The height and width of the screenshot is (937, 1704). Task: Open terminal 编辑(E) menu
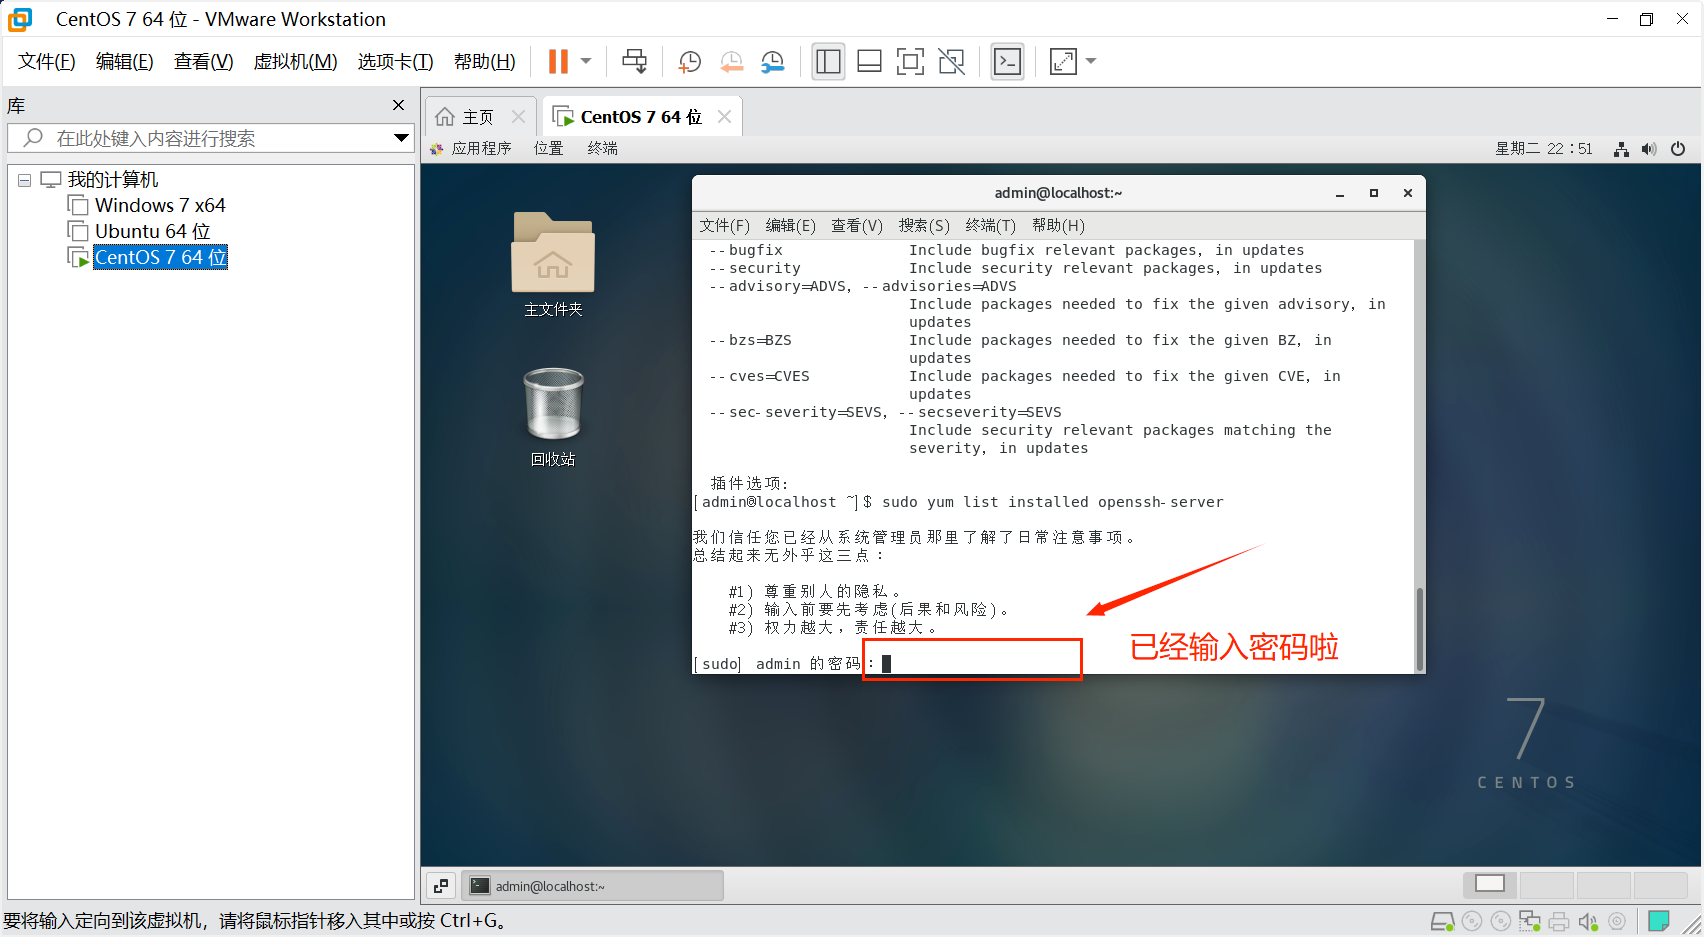(790, 226)
